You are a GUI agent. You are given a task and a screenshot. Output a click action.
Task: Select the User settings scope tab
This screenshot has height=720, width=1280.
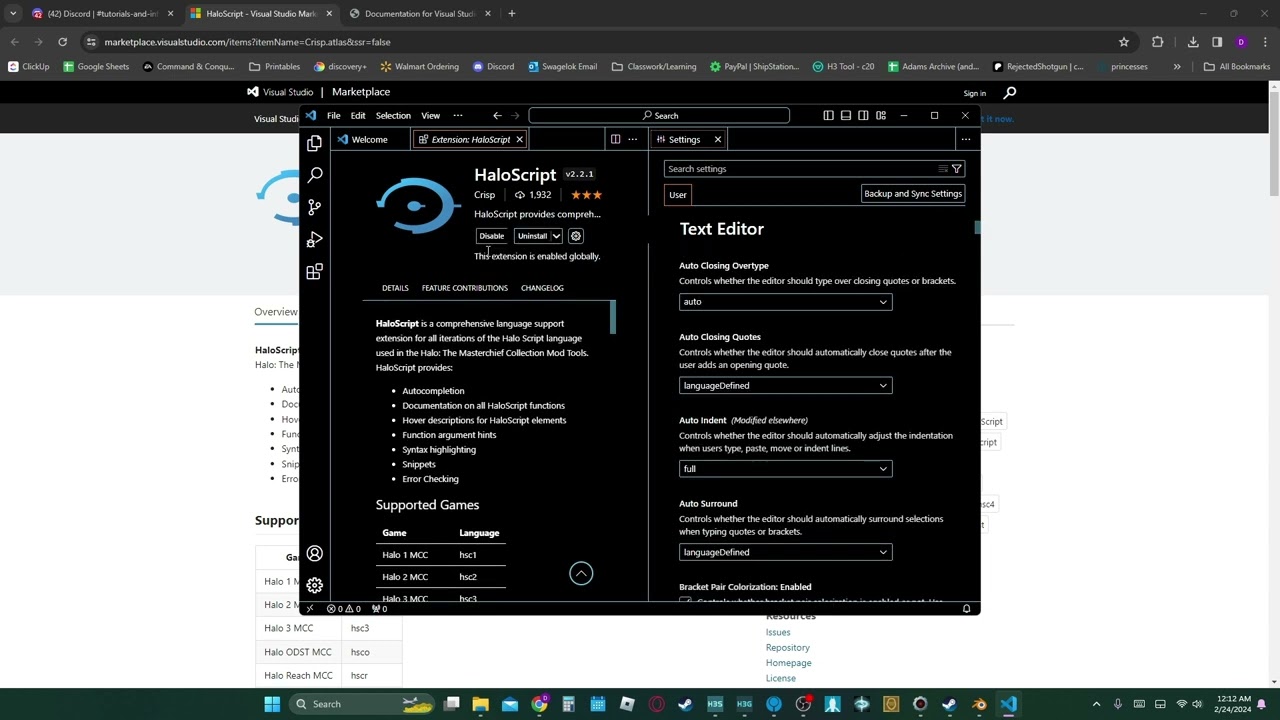pyautogui.click(x=678, y=195)
